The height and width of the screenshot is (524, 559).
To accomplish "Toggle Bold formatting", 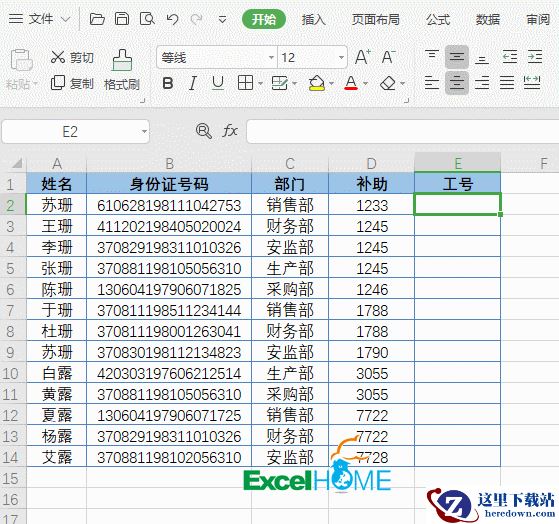I will point(168,83).
